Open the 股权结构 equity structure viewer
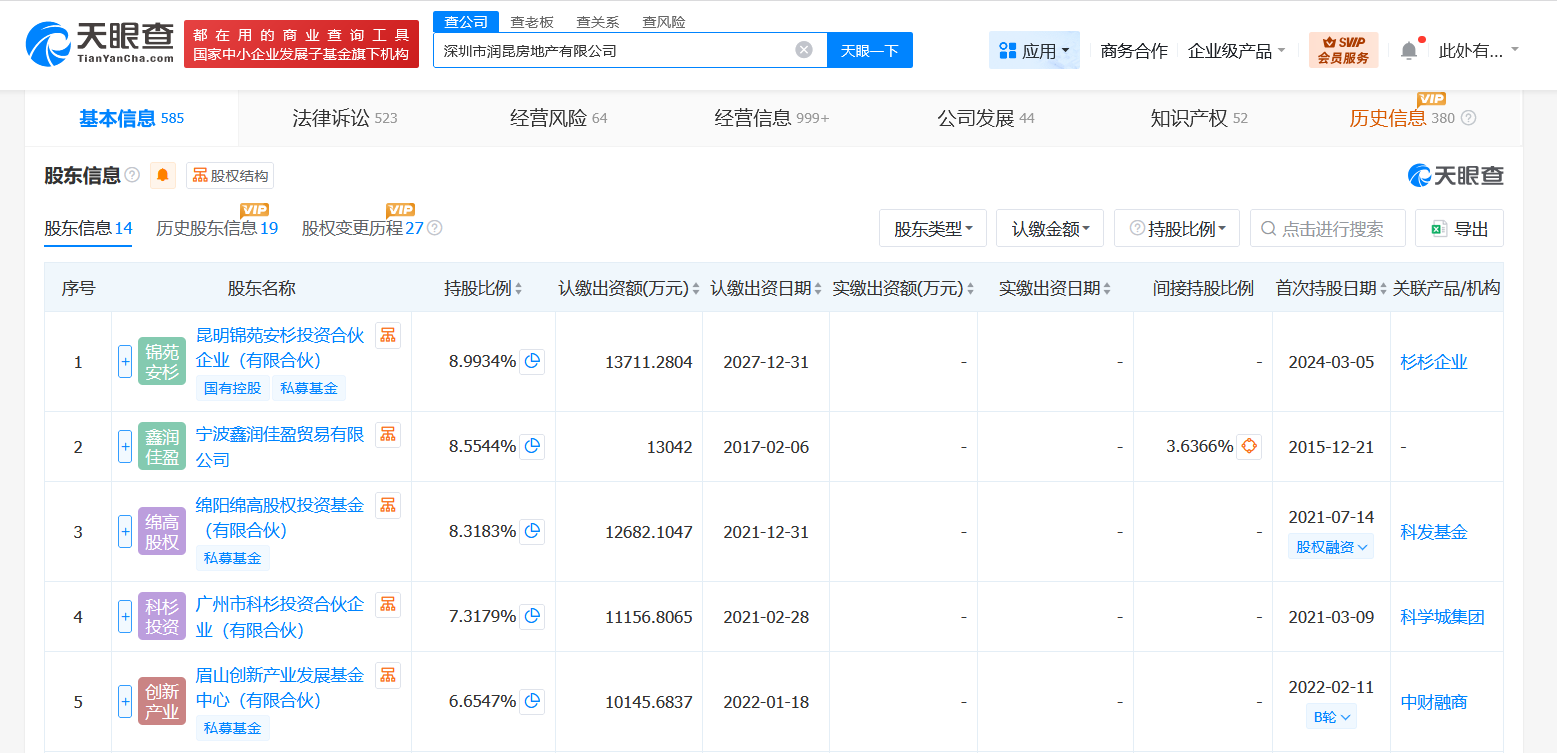The height and width of the screenshot is (753, 1557). tap(229, 175)
